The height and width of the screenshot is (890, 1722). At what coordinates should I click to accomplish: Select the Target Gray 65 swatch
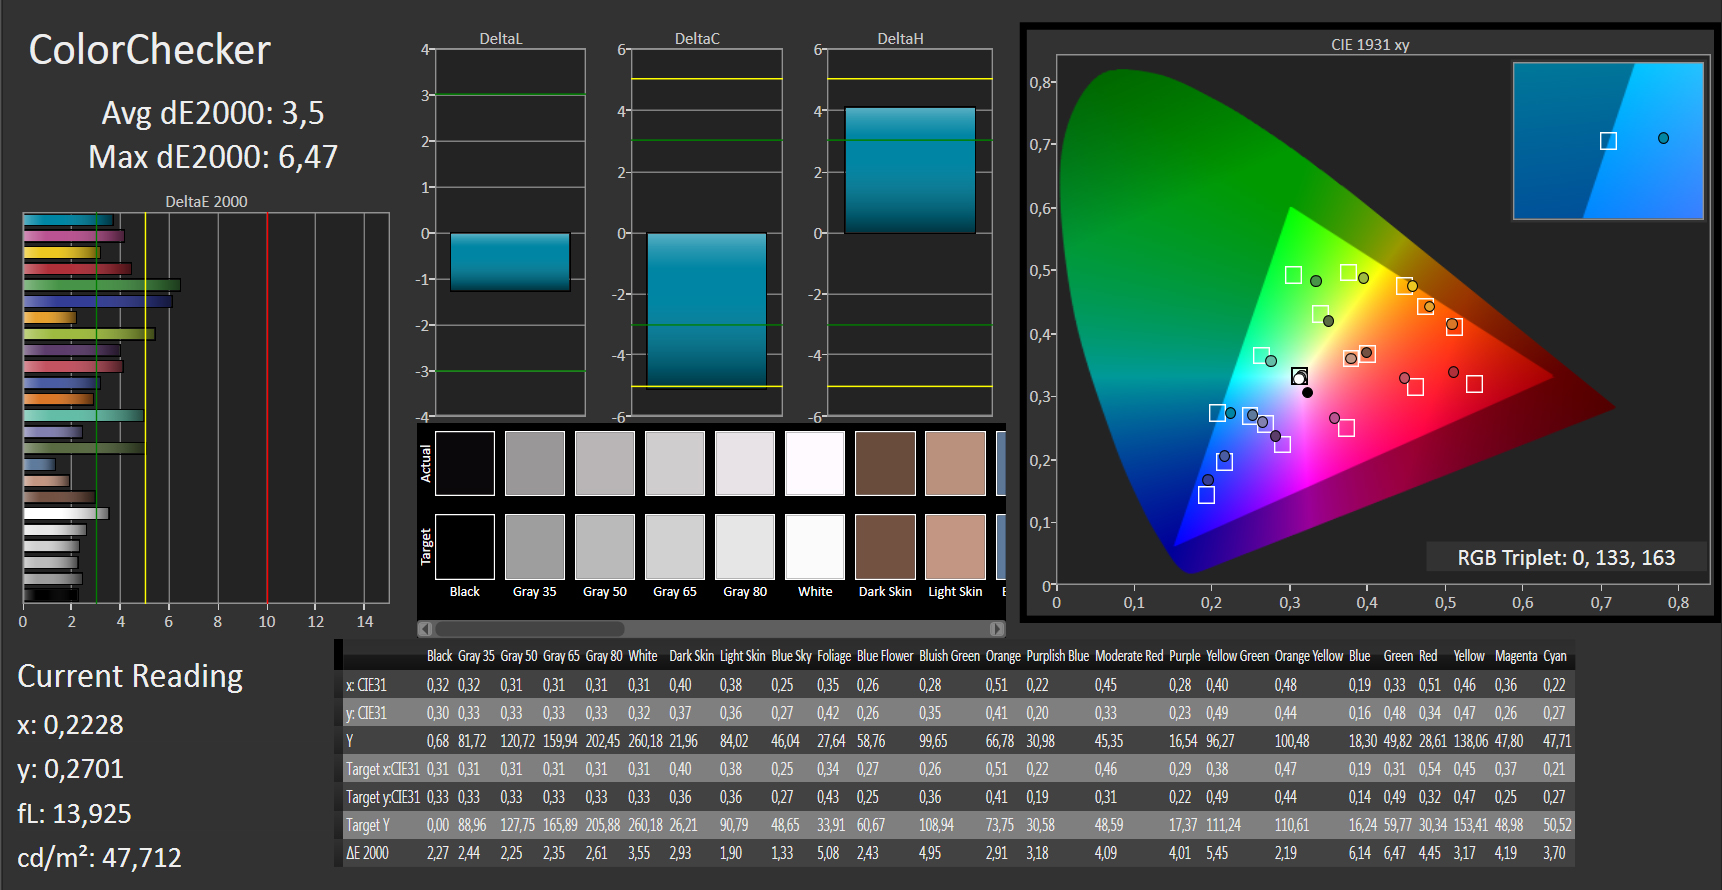675,547
